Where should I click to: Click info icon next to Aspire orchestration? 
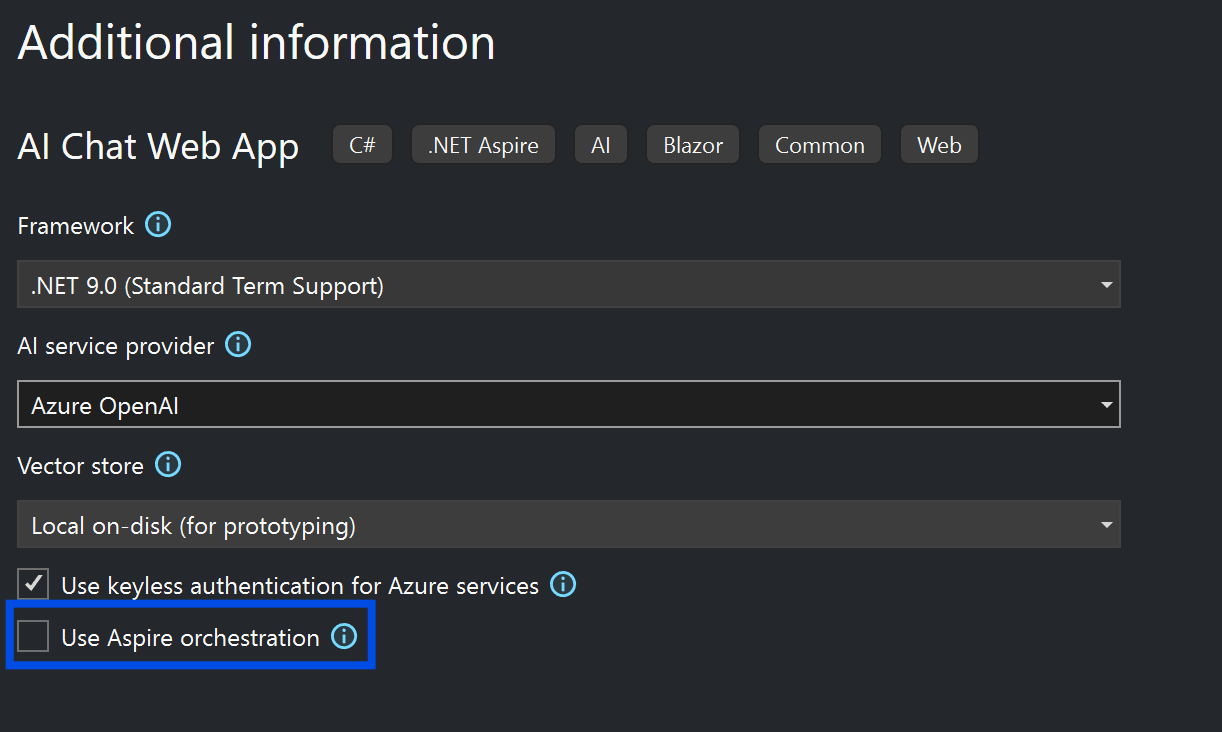point(344,637)
